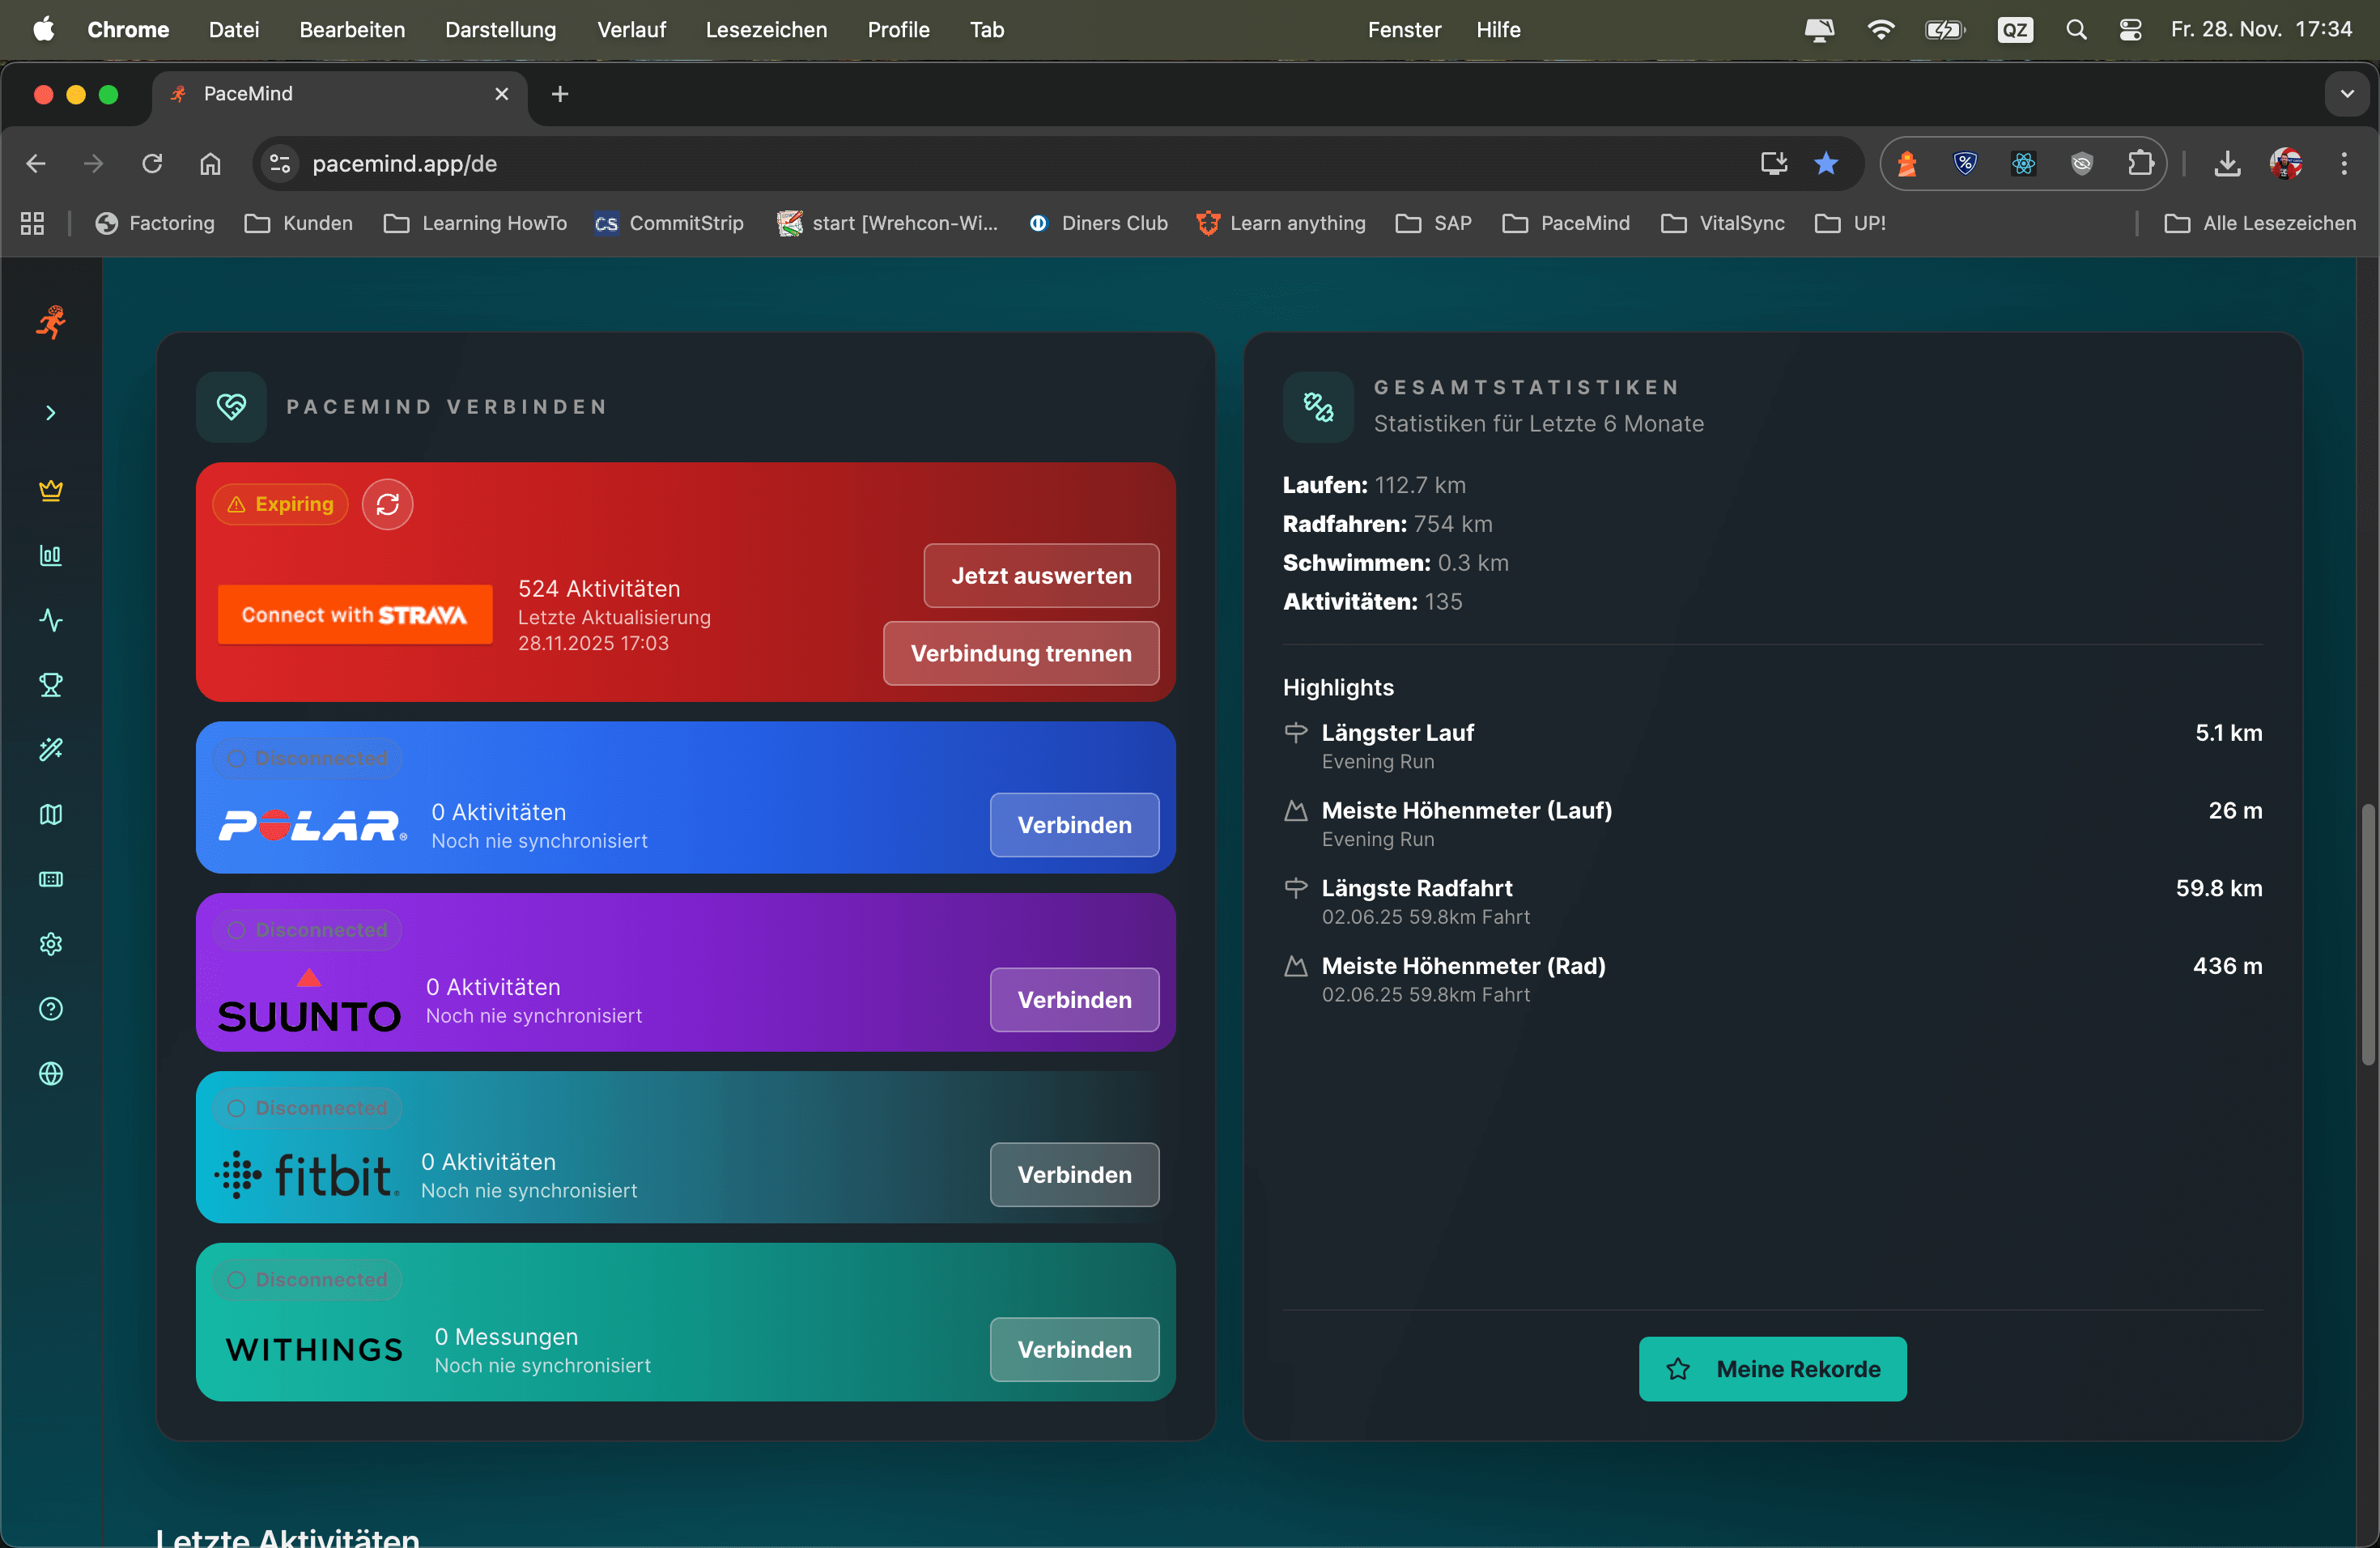Open the React DevTools extension icon

(x=2023, y=163)
